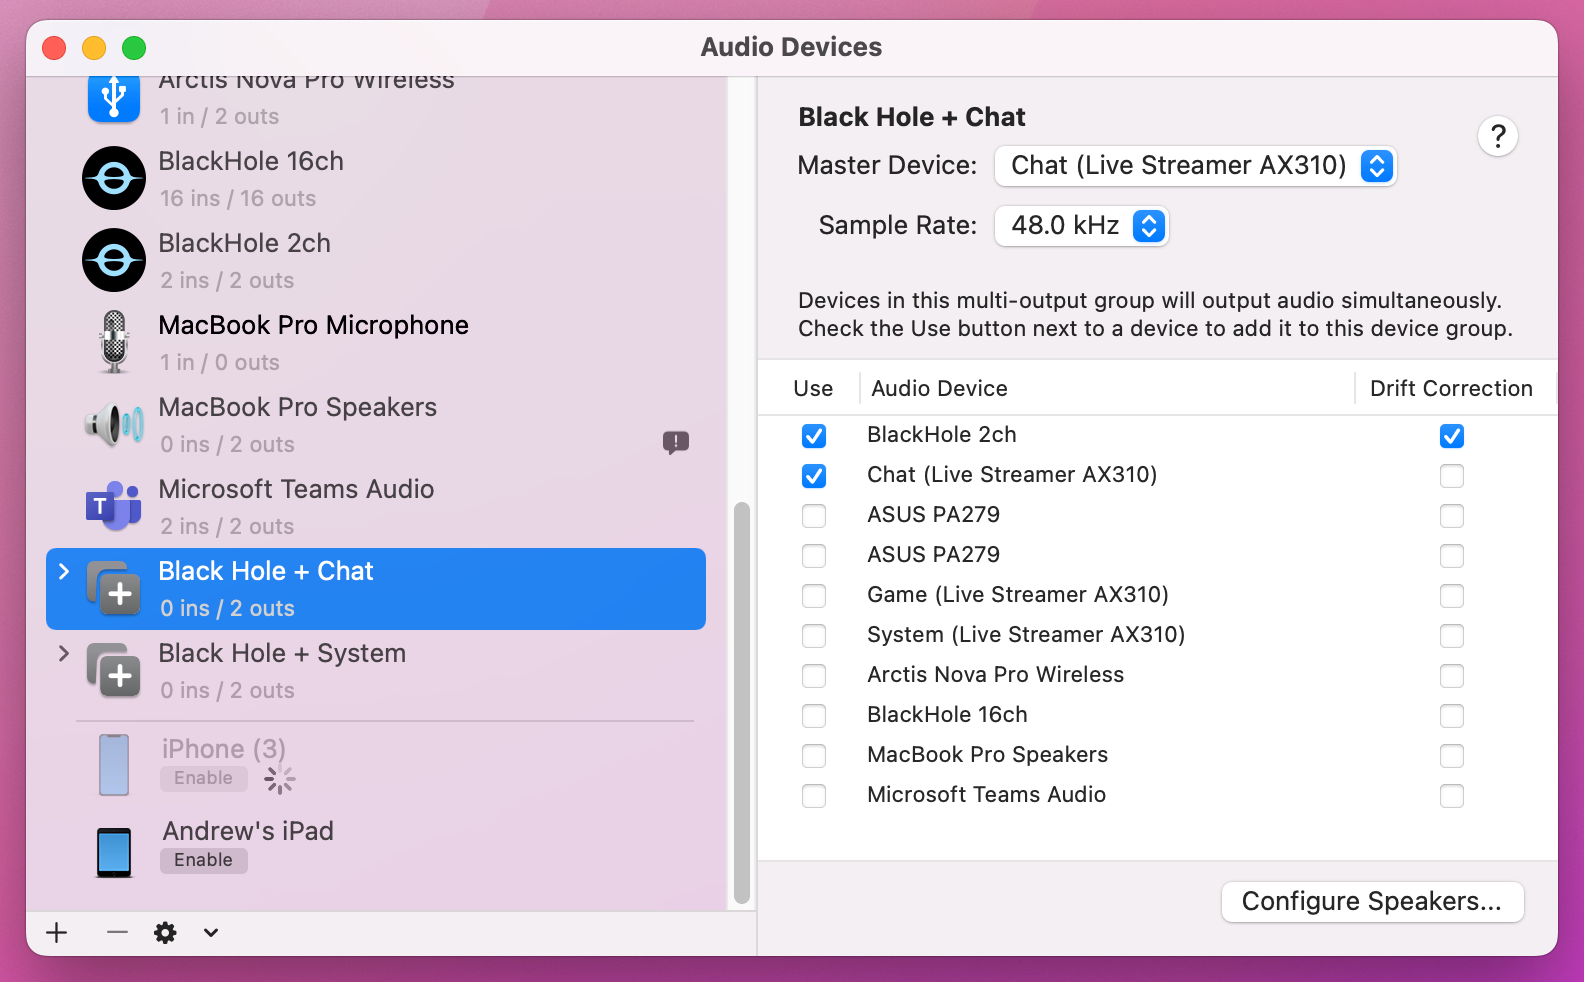Click the device list scrollbar
The height and width of the screenshot is (982, 1584).
coord(742,702)
